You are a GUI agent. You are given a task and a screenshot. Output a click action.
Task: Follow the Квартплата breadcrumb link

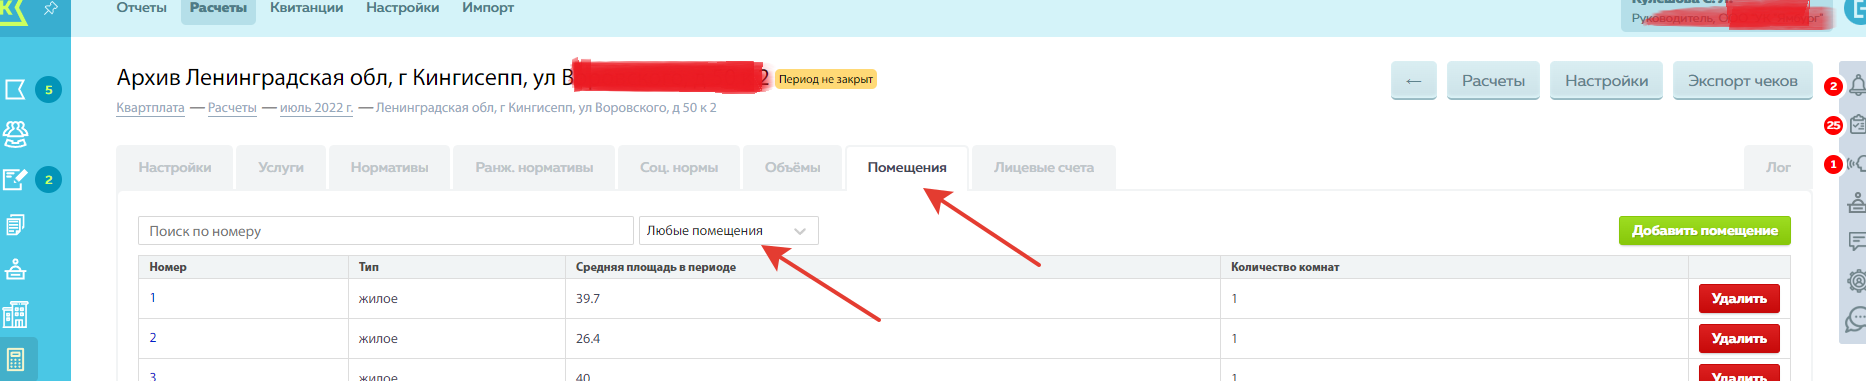coord(150,108)
